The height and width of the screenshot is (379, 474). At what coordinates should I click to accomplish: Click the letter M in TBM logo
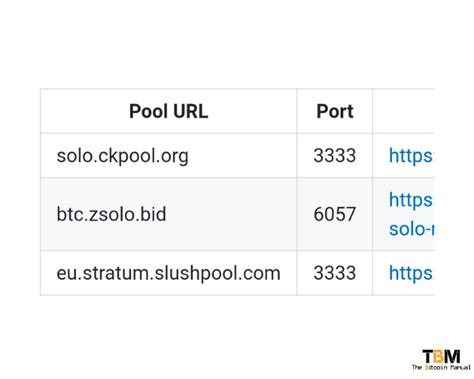453,356
